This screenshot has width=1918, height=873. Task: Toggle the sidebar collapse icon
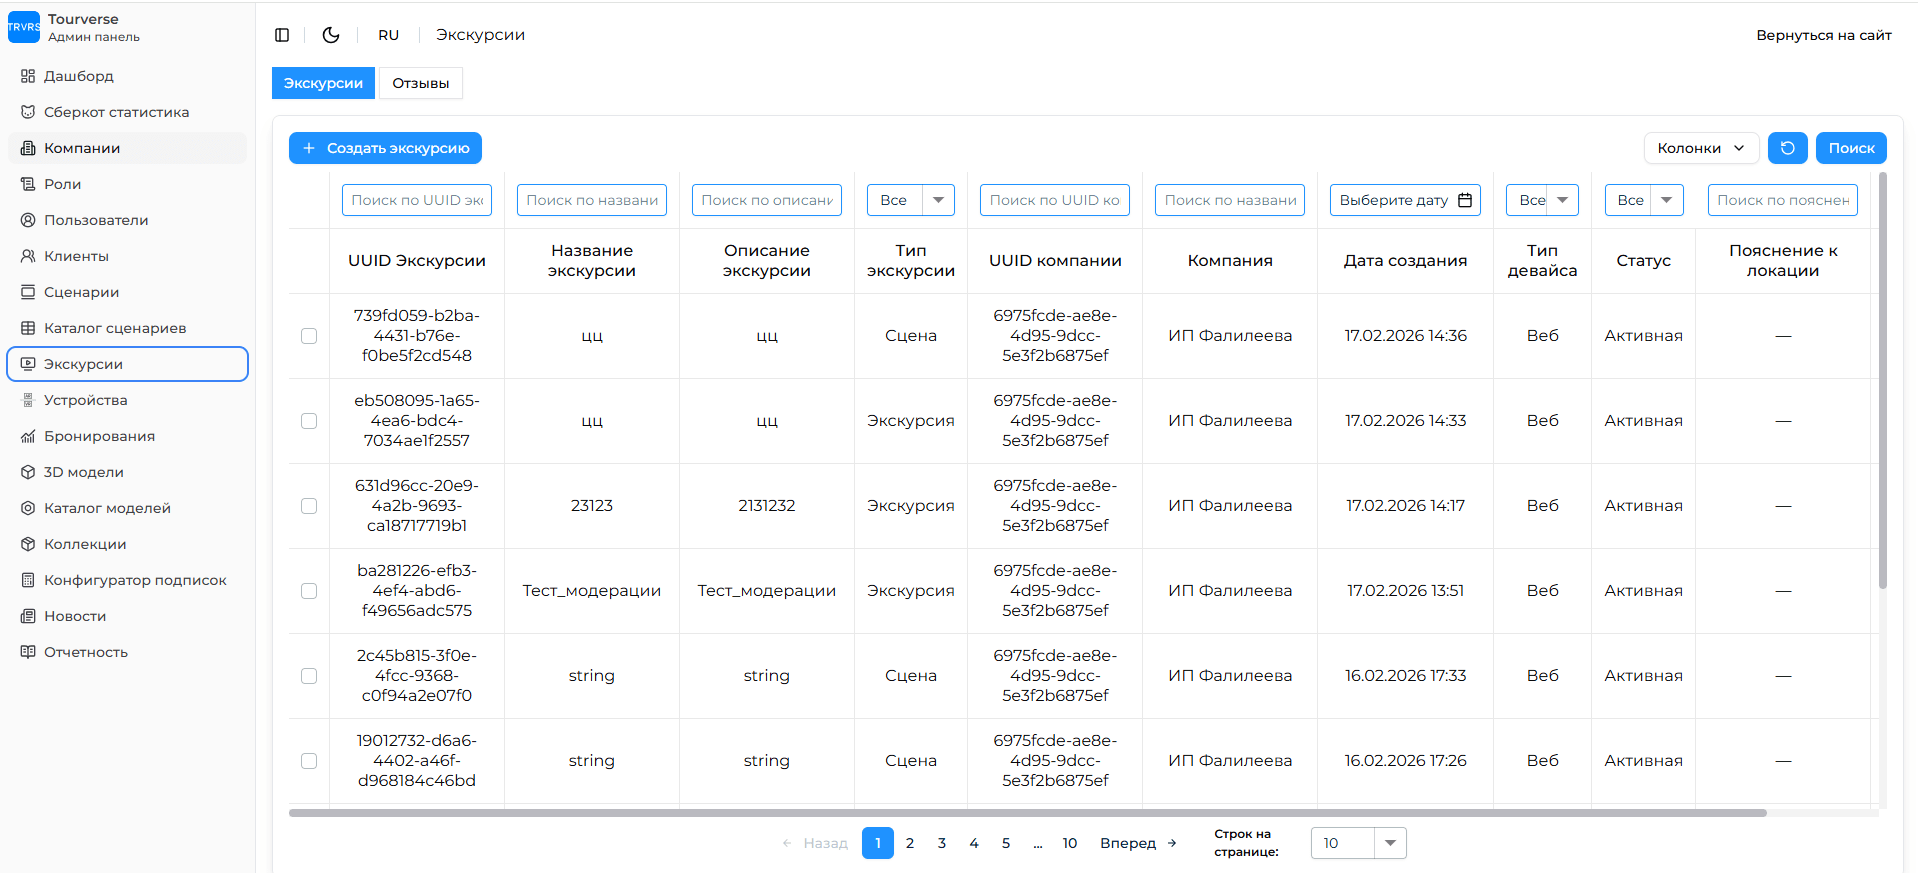(x=282, y=35)
